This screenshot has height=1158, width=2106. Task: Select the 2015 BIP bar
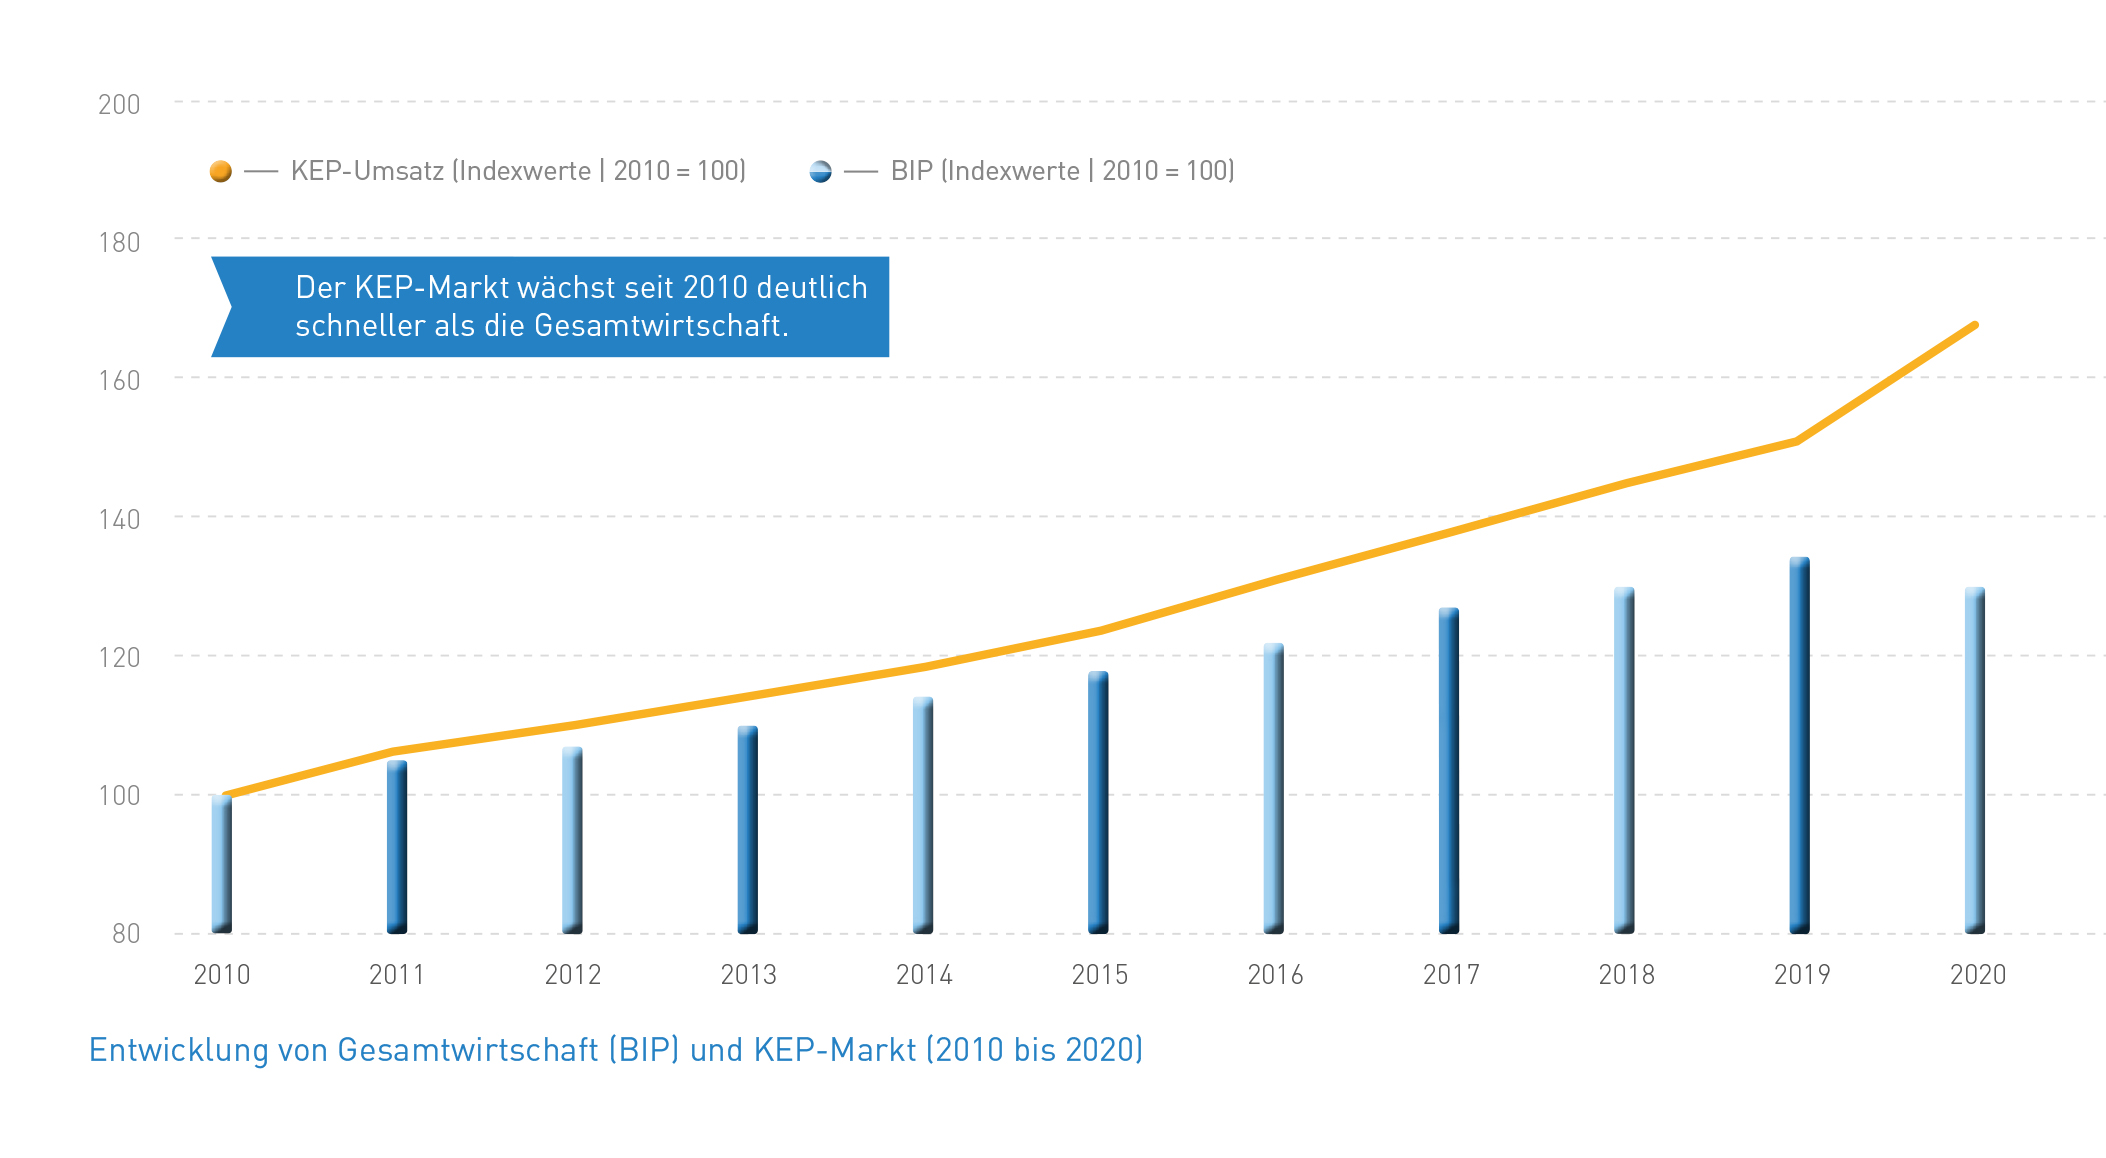tap(1098, 803)
